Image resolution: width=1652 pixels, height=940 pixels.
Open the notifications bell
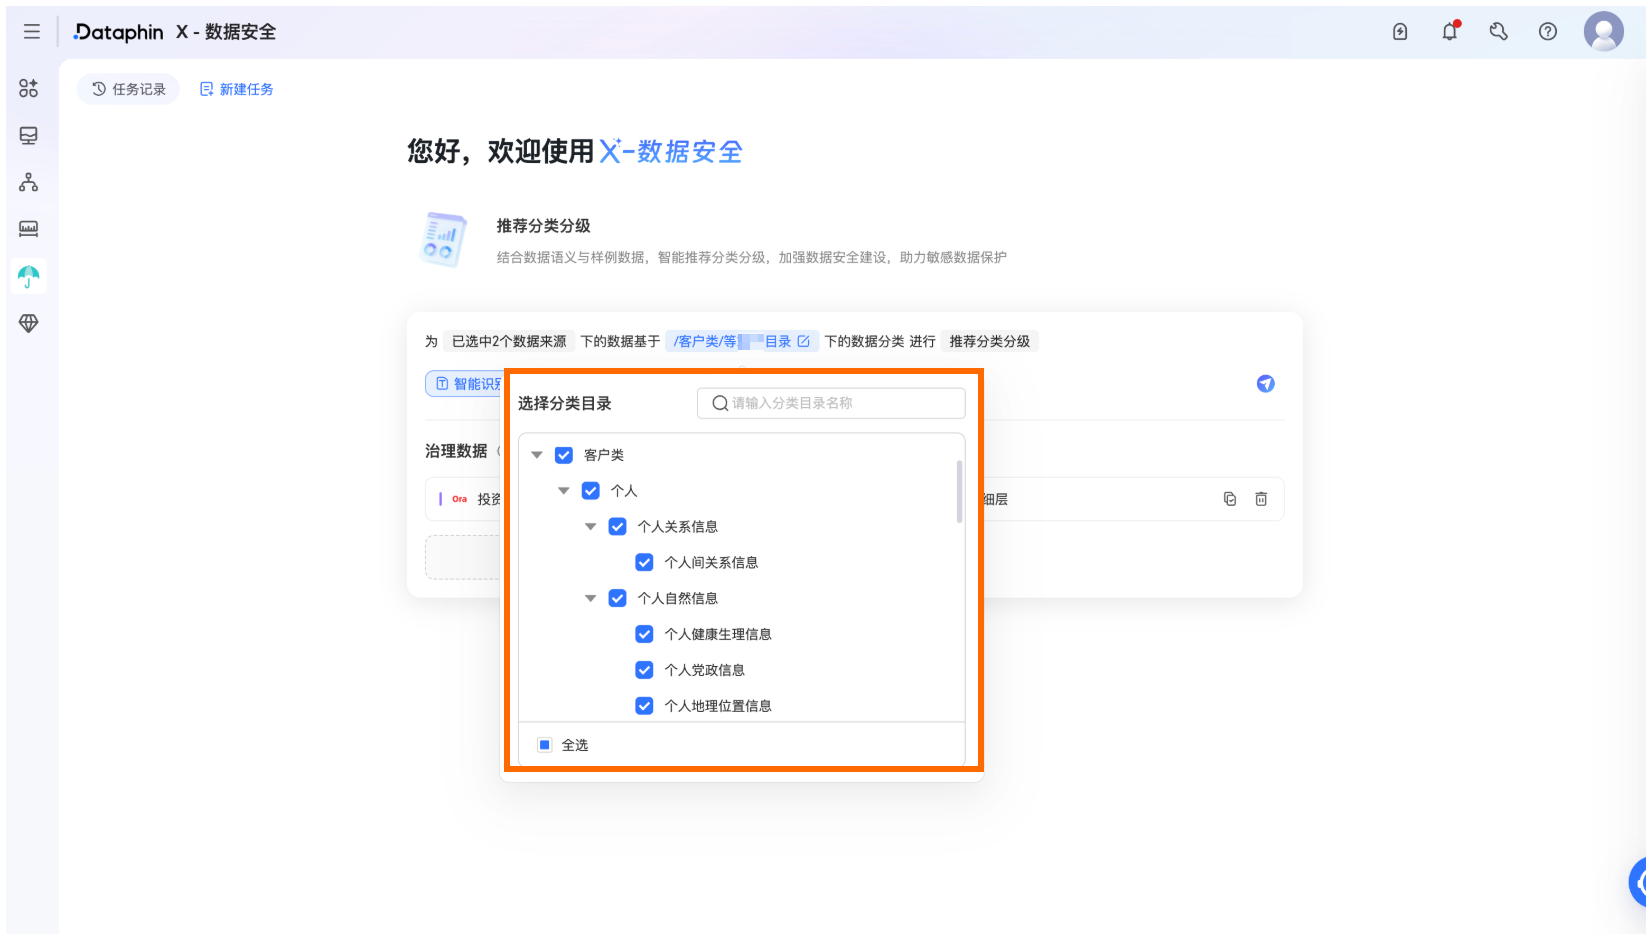(x=1450, y=31)
